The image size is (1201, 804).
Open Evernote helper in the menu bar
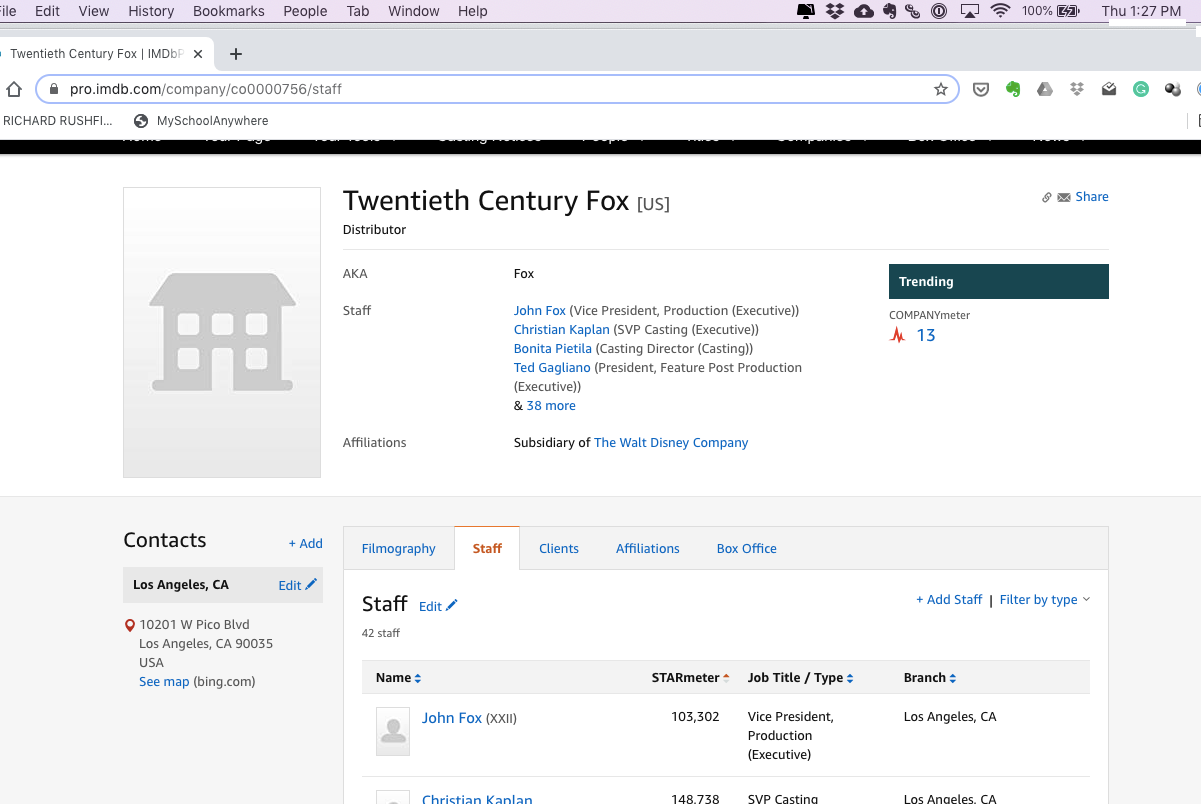click(x=889, y=11)
